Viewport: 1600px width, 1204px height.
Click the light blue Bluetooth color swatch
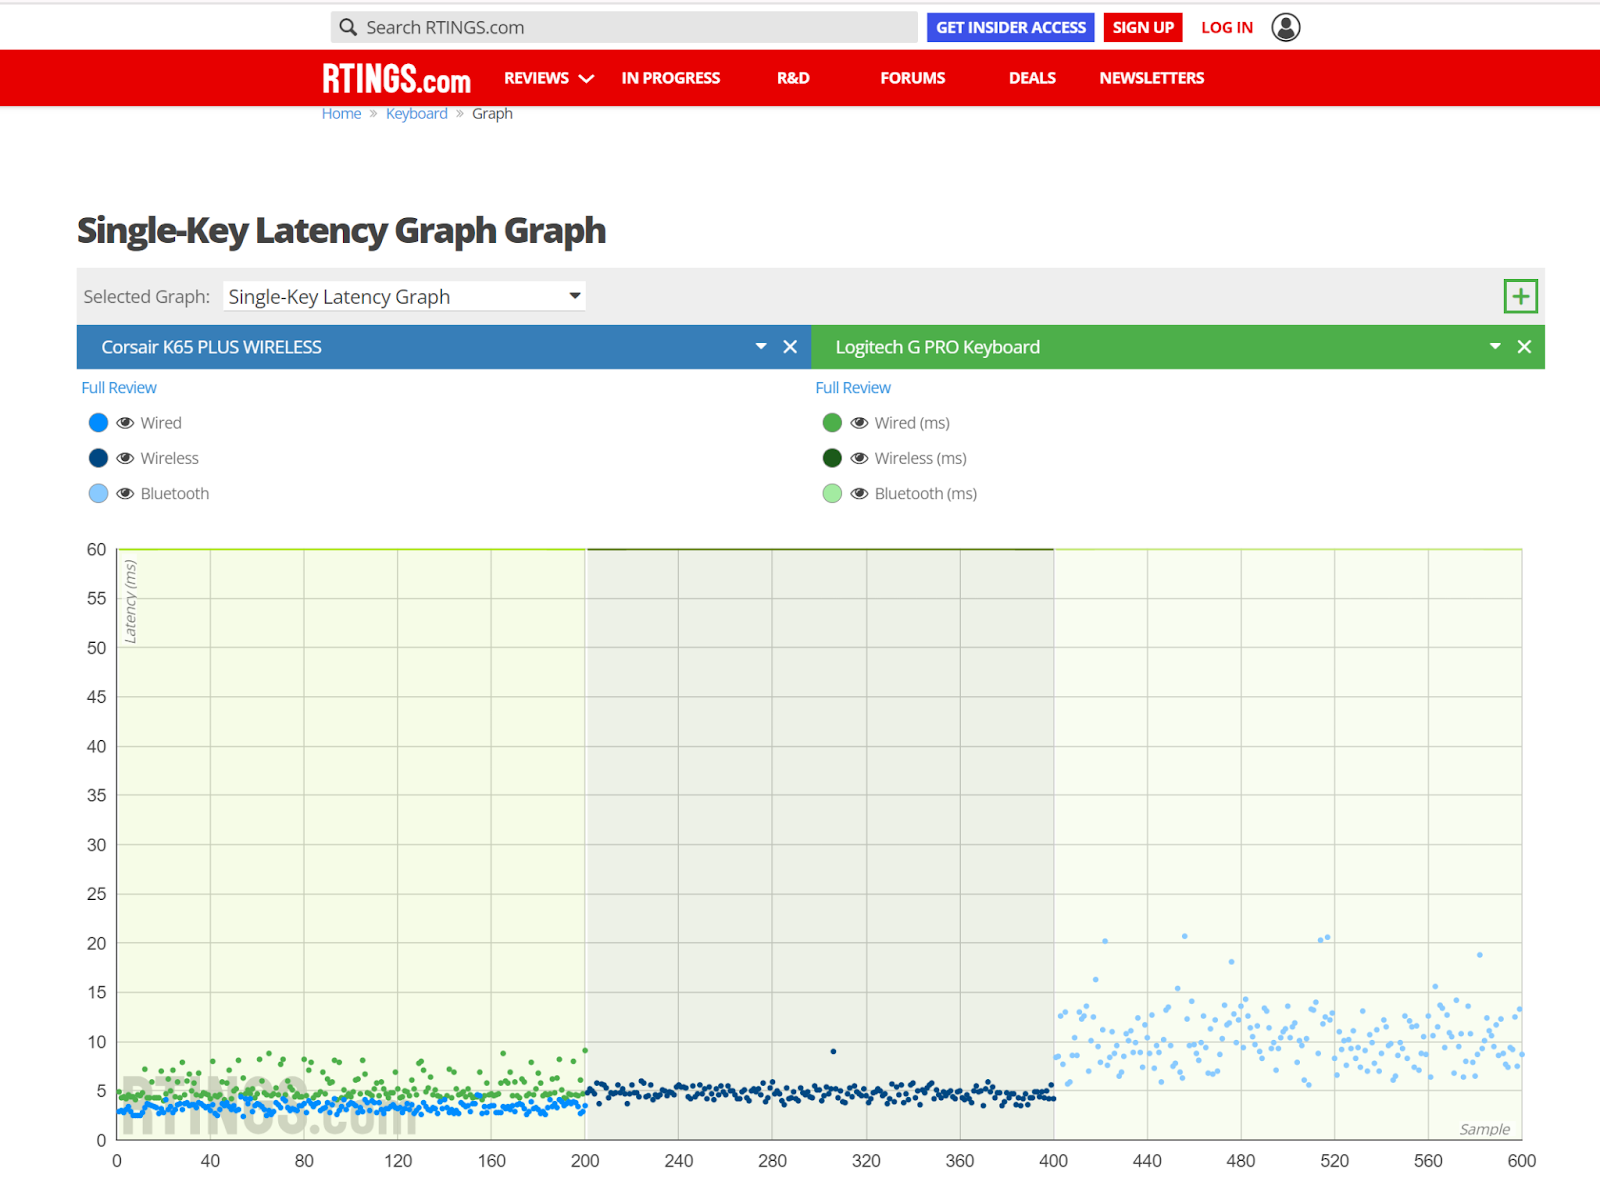point(98,493)
